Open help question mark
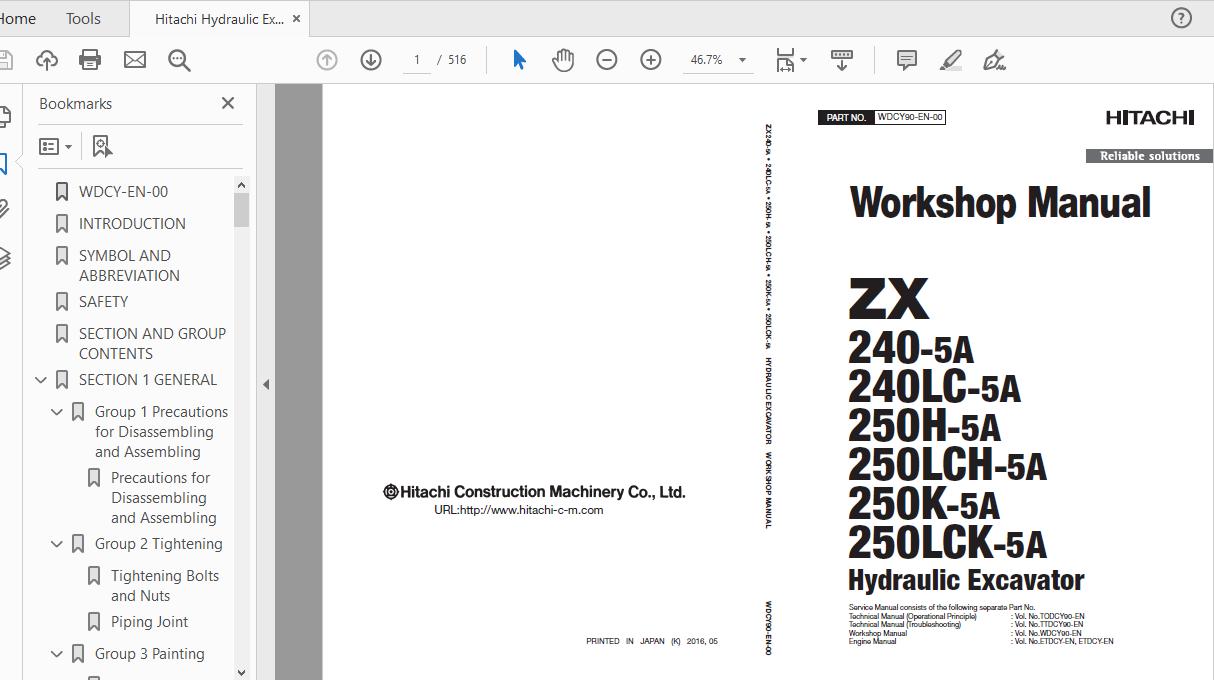Screen dimensions: 1214x680 (1181, 18)
